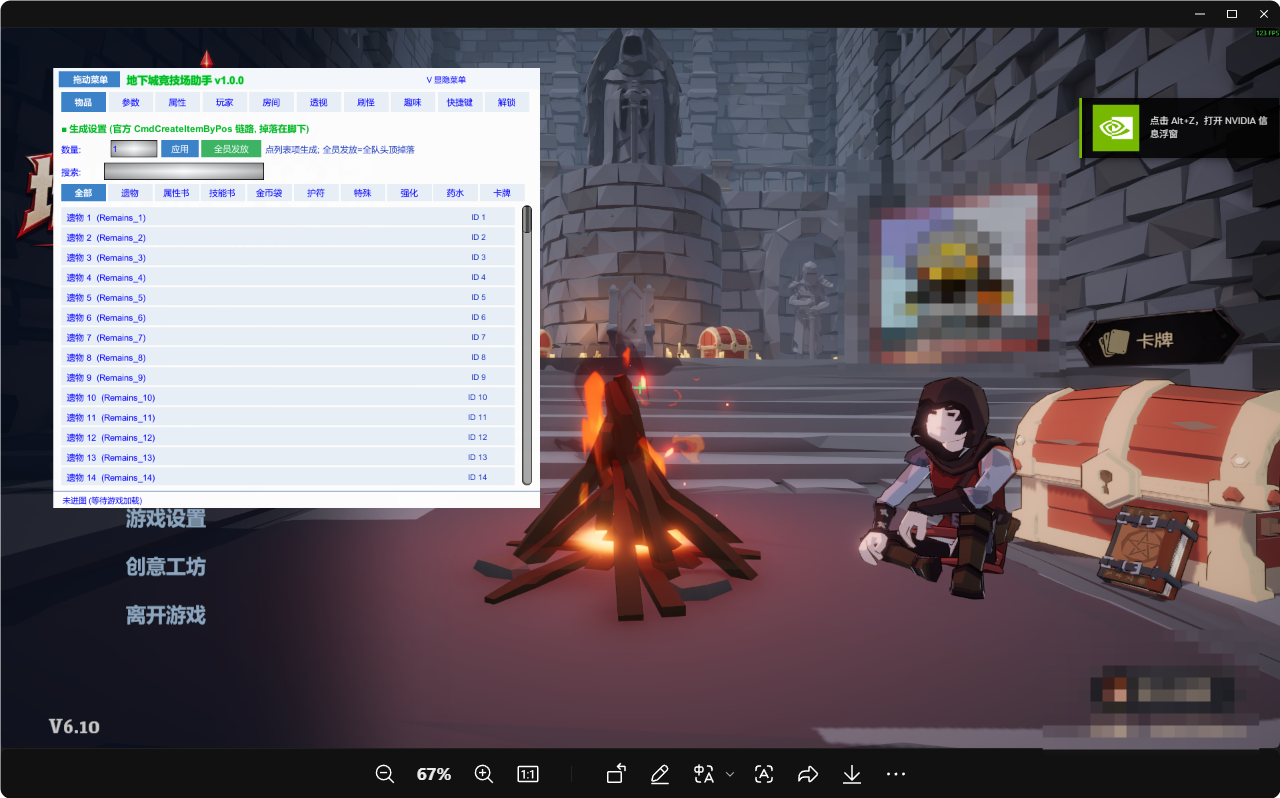The image size is (1280, 798).
Task: Click the spellbook beside the treasure chest
Action: click(1147, 552)
